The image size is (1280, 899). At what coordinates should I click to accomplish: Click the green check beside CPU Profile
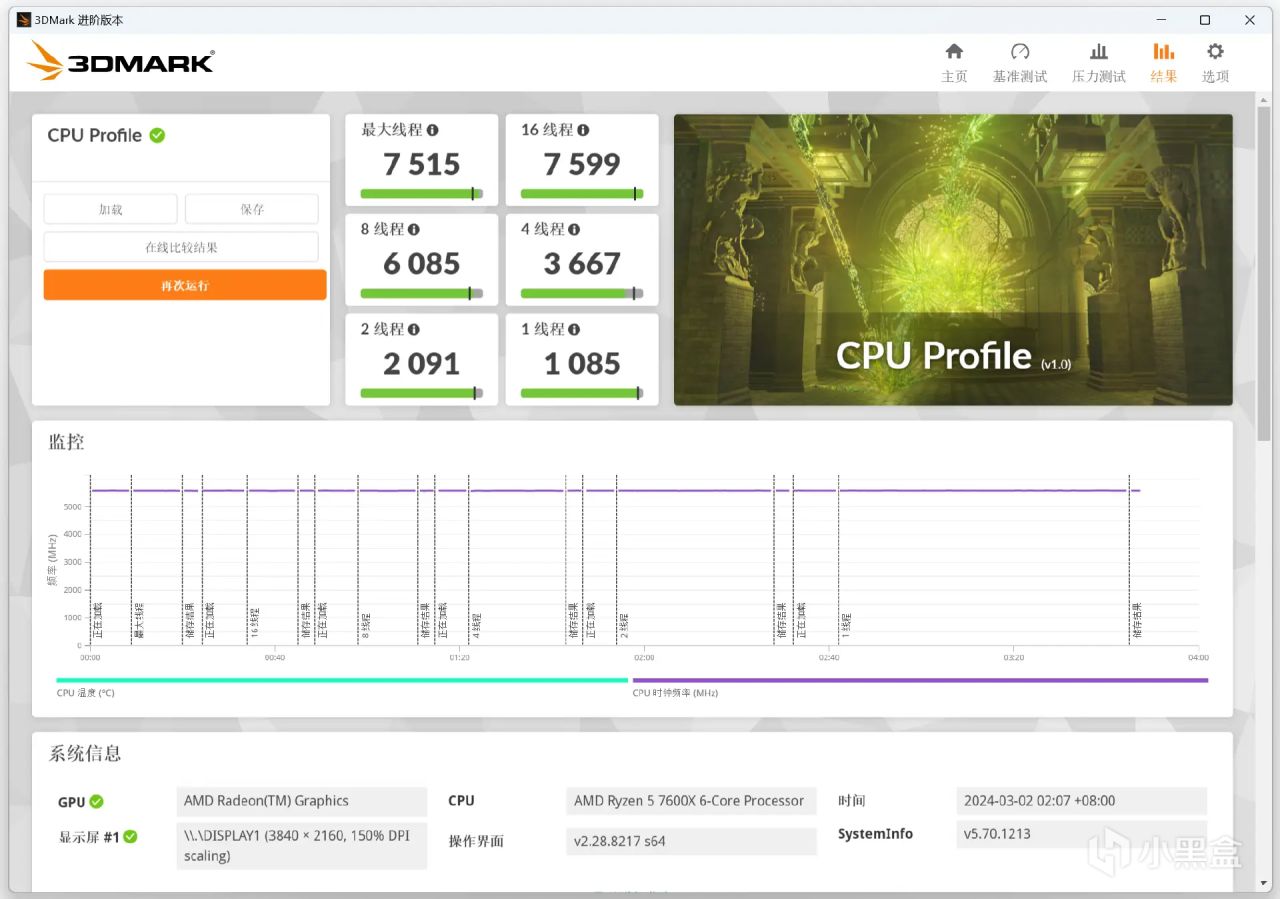pos(157,135)
